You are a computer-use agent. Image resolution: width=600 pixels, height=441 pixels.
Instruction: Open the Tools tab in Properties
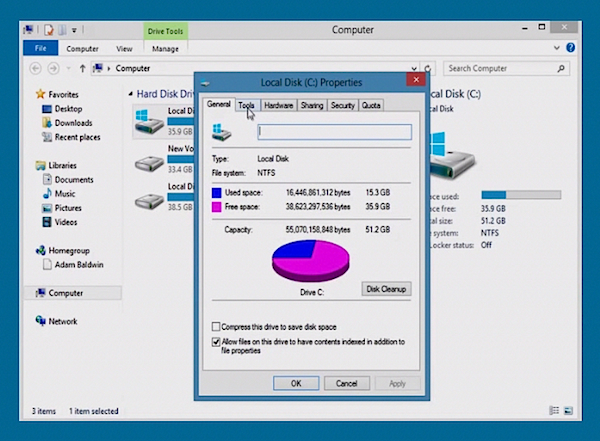[246, 105]
